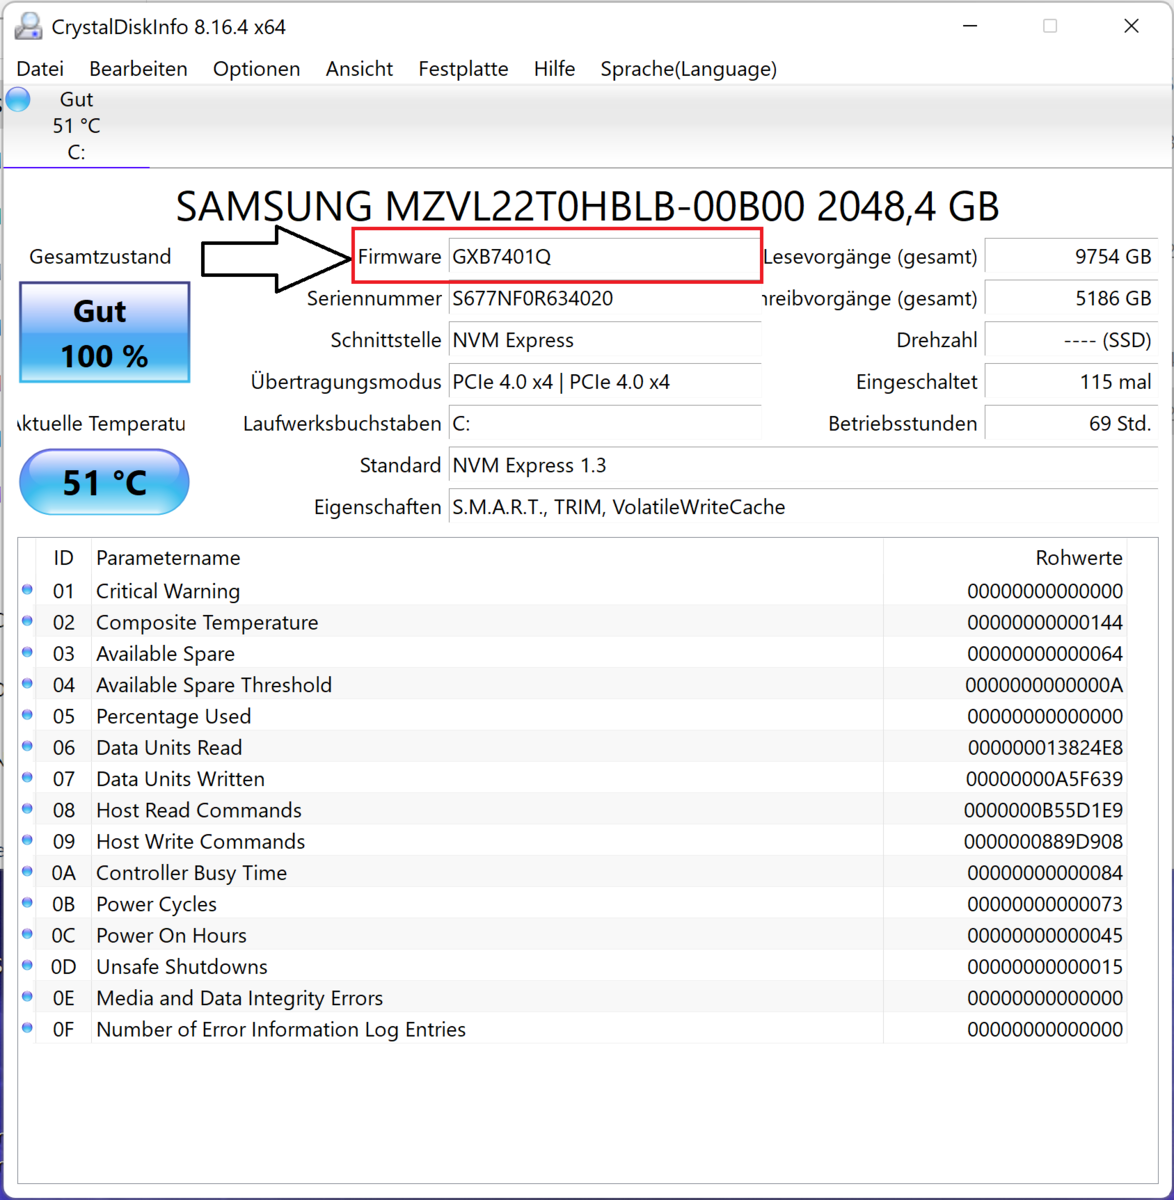This screenshot has height=1200, width=1174.
Task: Click the status dot for Controller Busy Time
Action: tap(27, 872)
